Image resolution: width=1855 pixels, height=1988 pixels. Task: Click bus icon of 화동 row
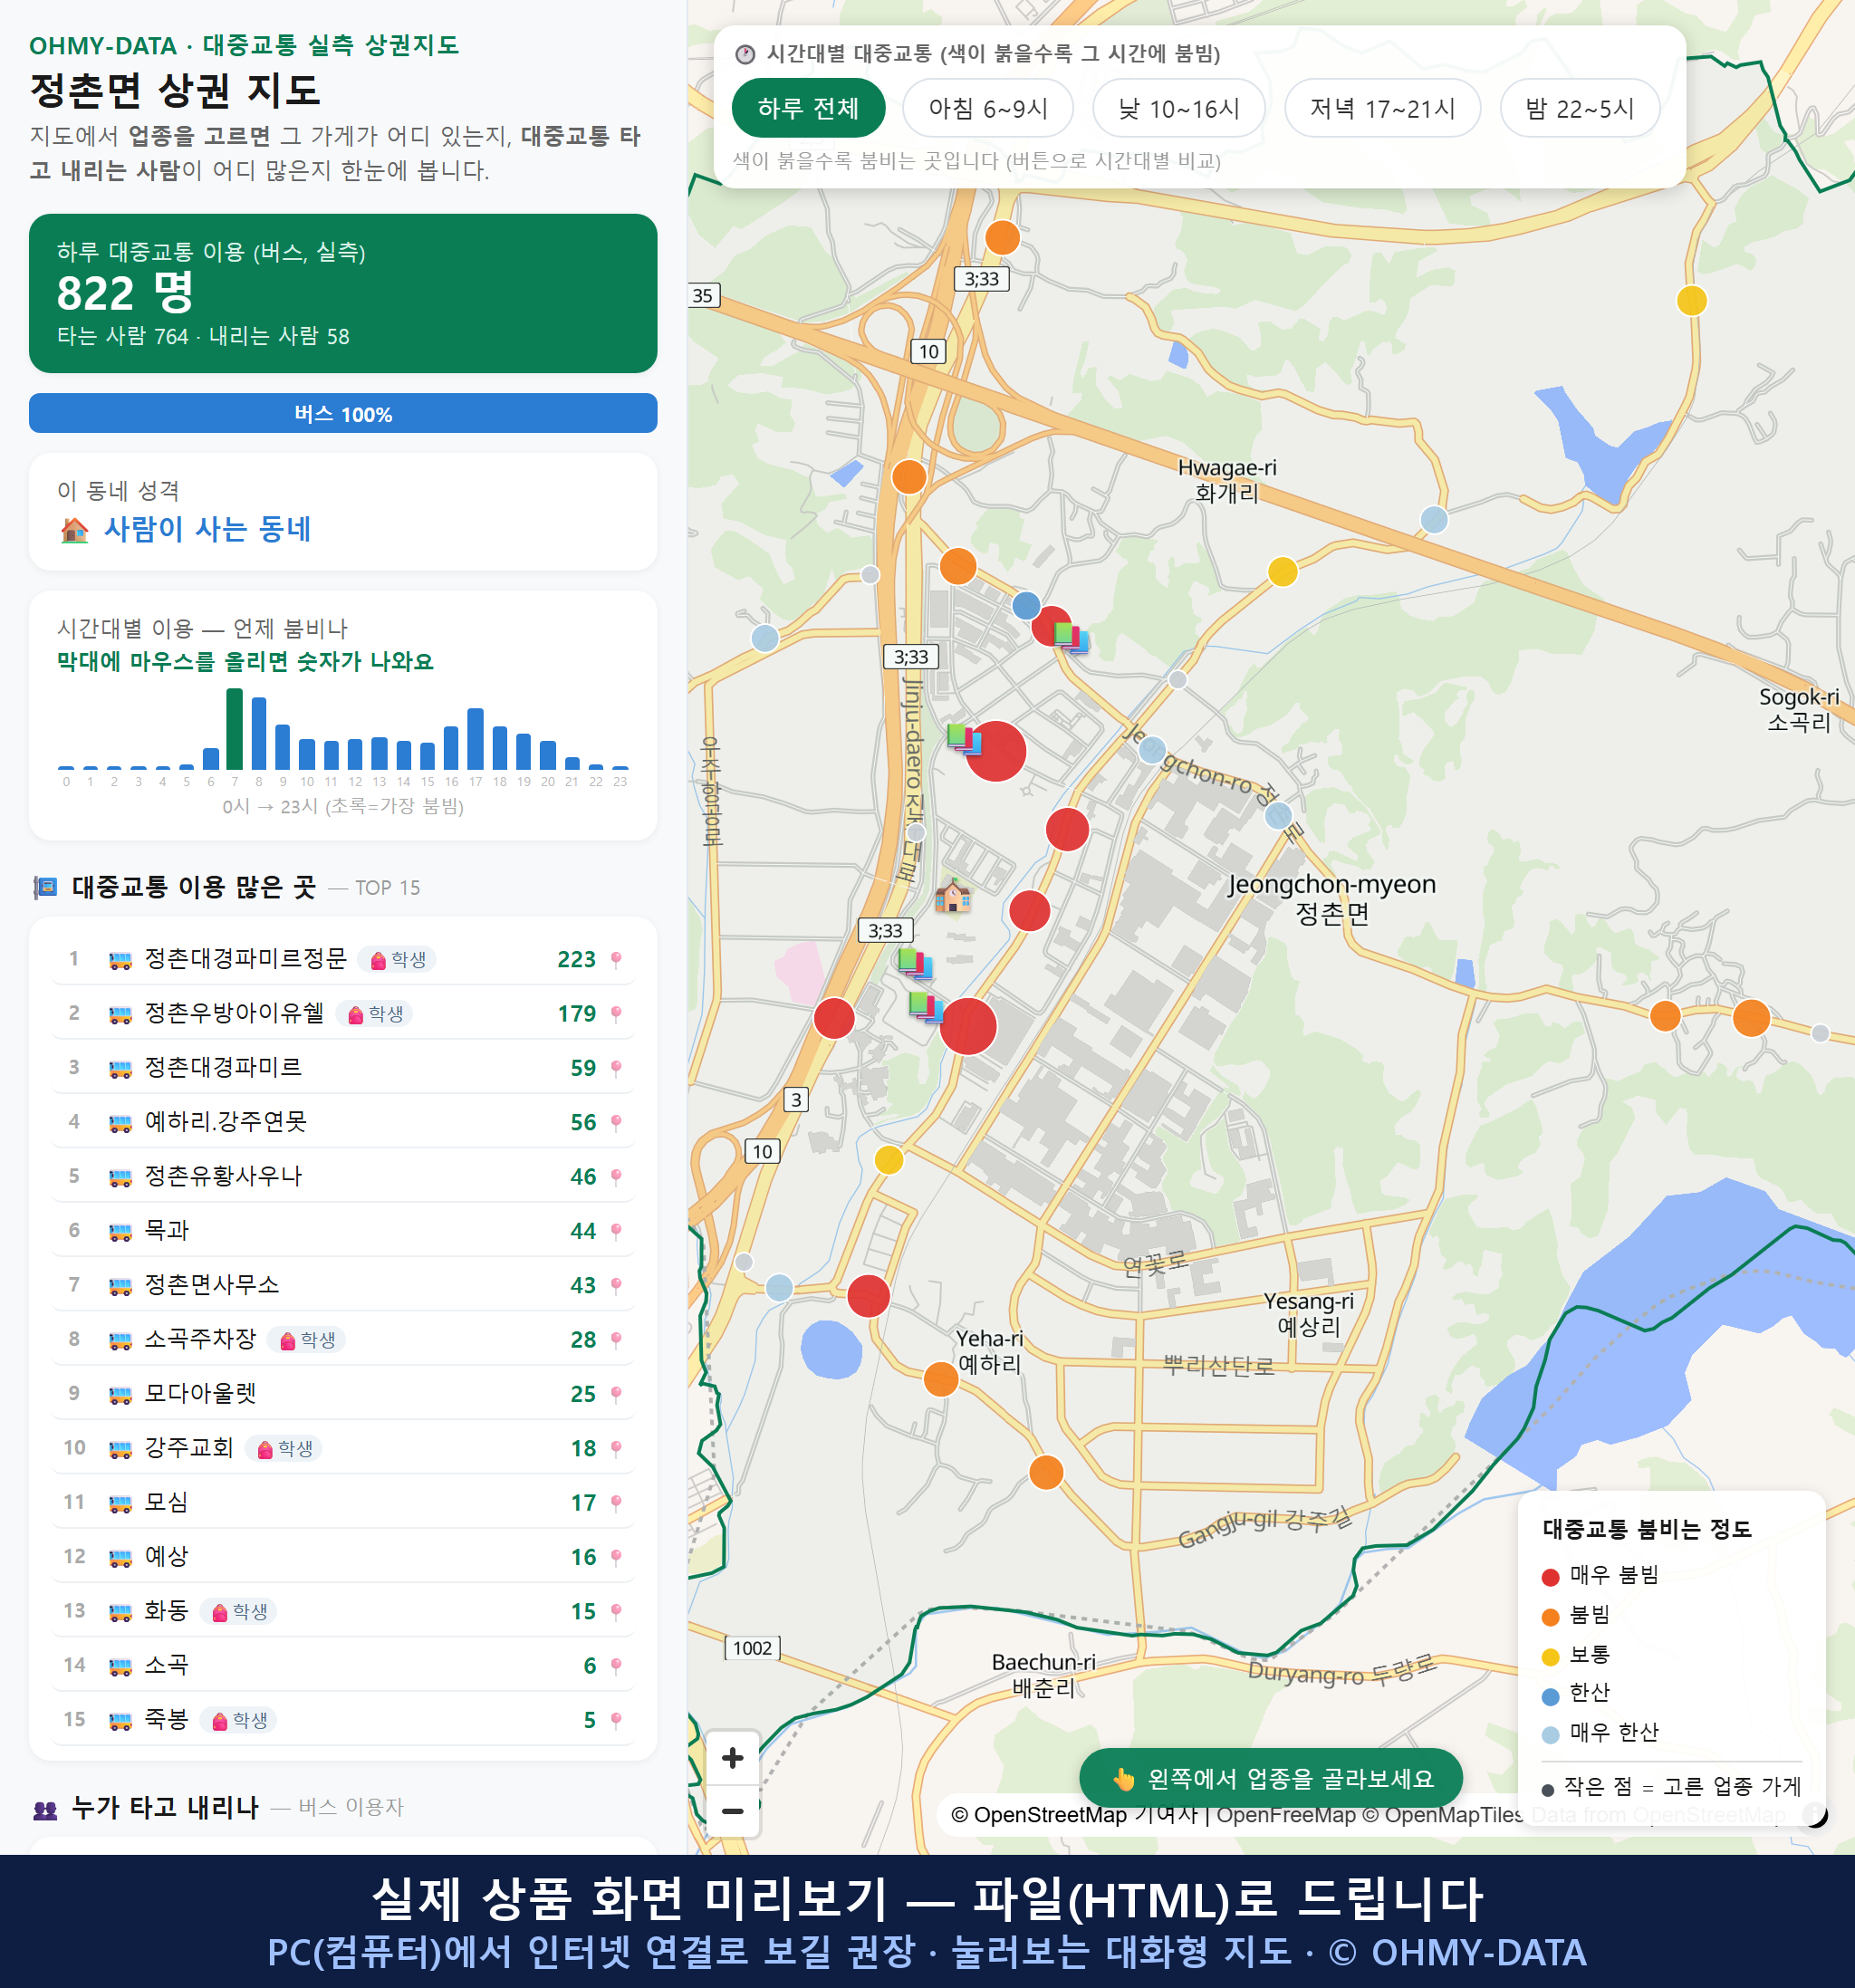[x=120, y=1611]
